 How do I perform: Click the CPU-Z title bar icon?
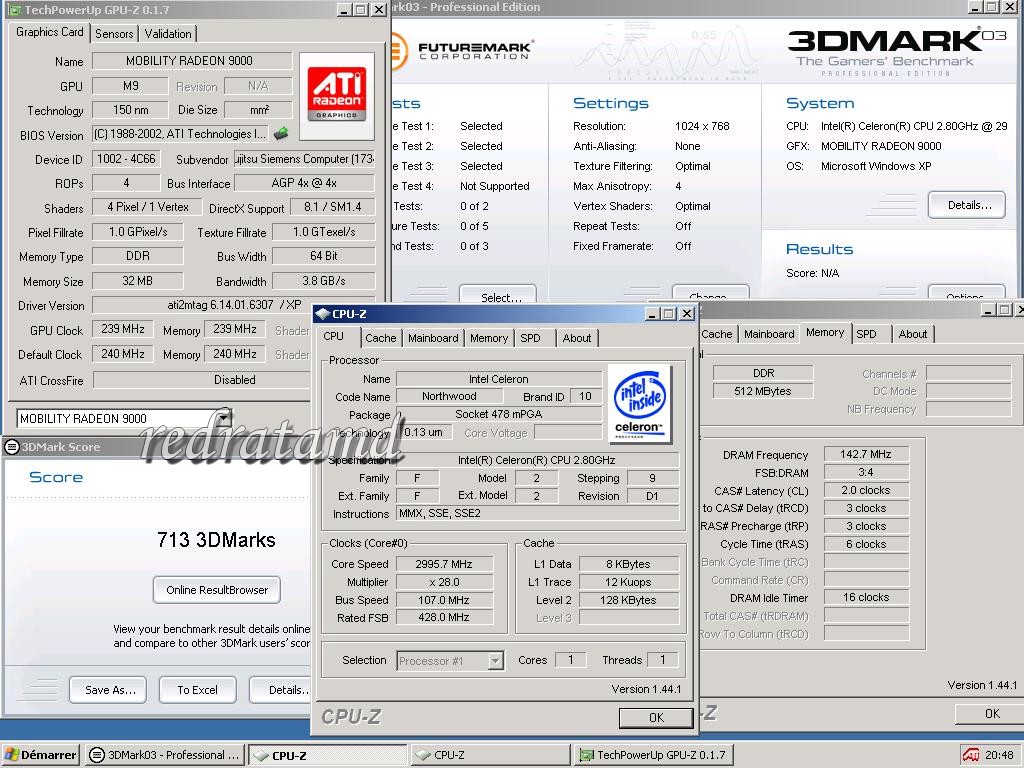323,314
